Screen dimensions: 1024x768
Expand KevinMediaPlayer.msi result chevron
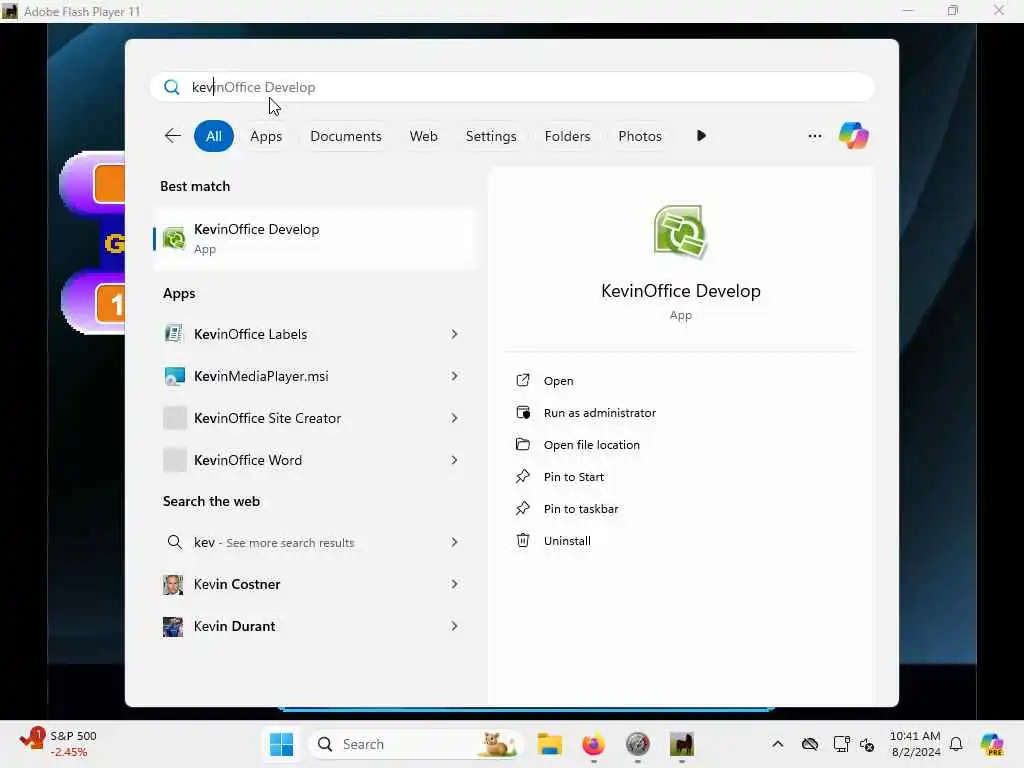[455, 376]
